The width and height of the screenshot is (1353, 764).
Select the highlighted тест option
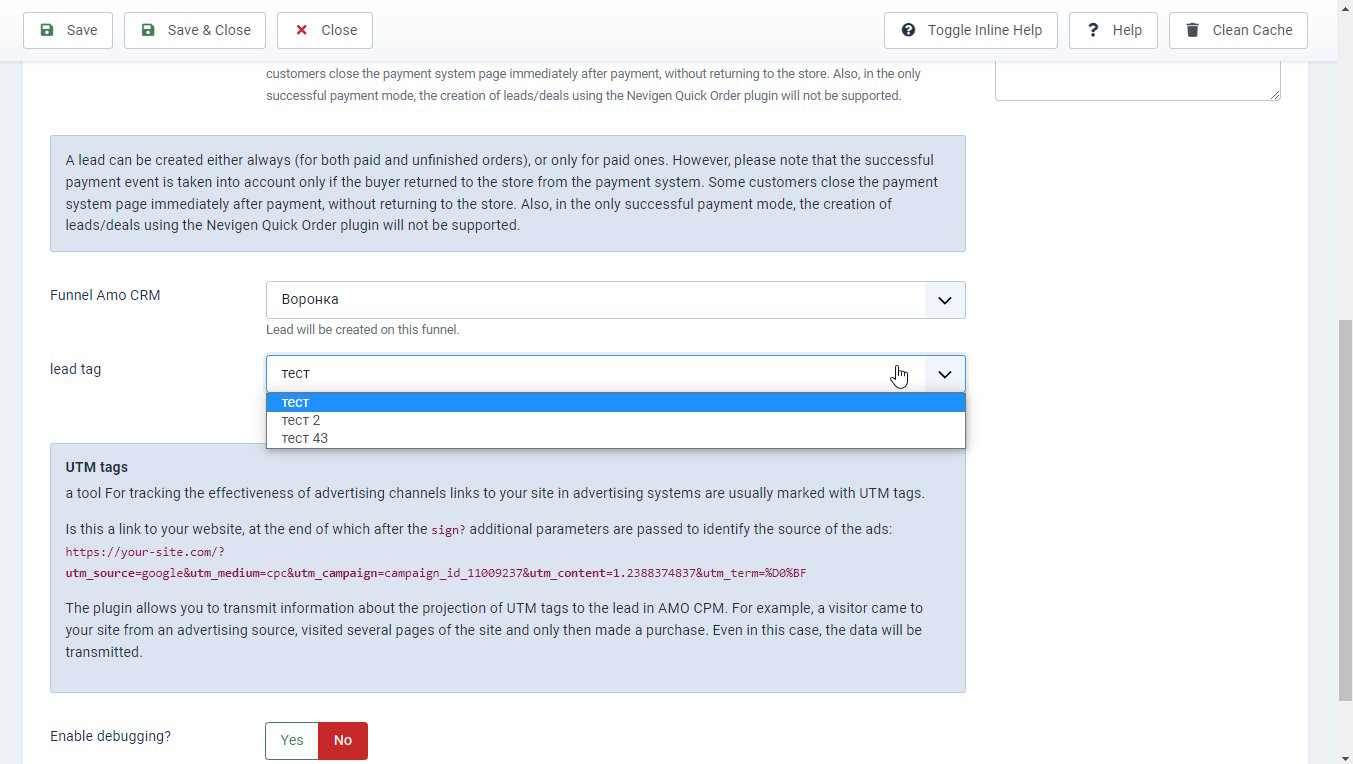coord(615,402)
